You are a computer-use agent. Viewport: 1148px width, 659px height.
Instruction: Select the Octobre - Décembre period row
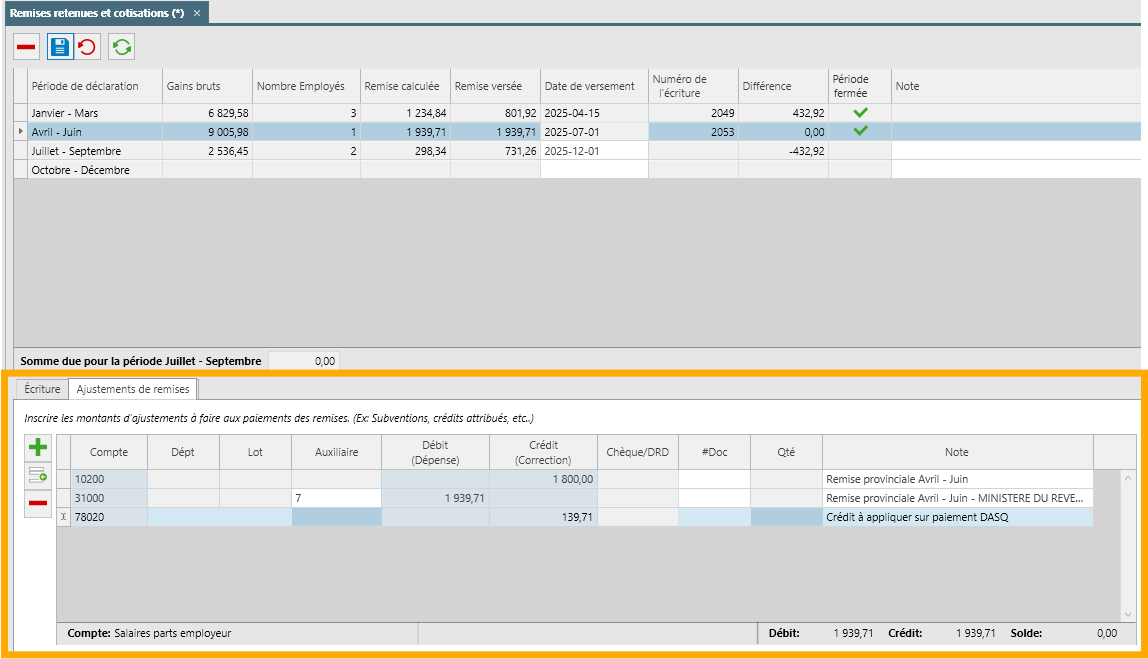point(577,170)
